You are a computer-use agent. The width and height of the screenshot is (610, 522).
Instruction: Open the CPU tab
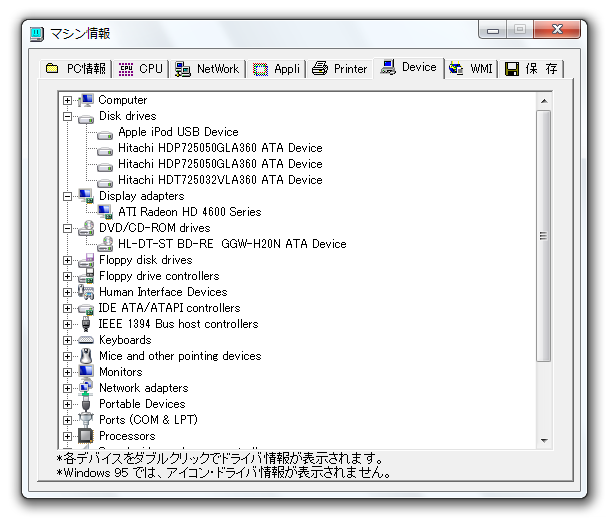(140, 69)
